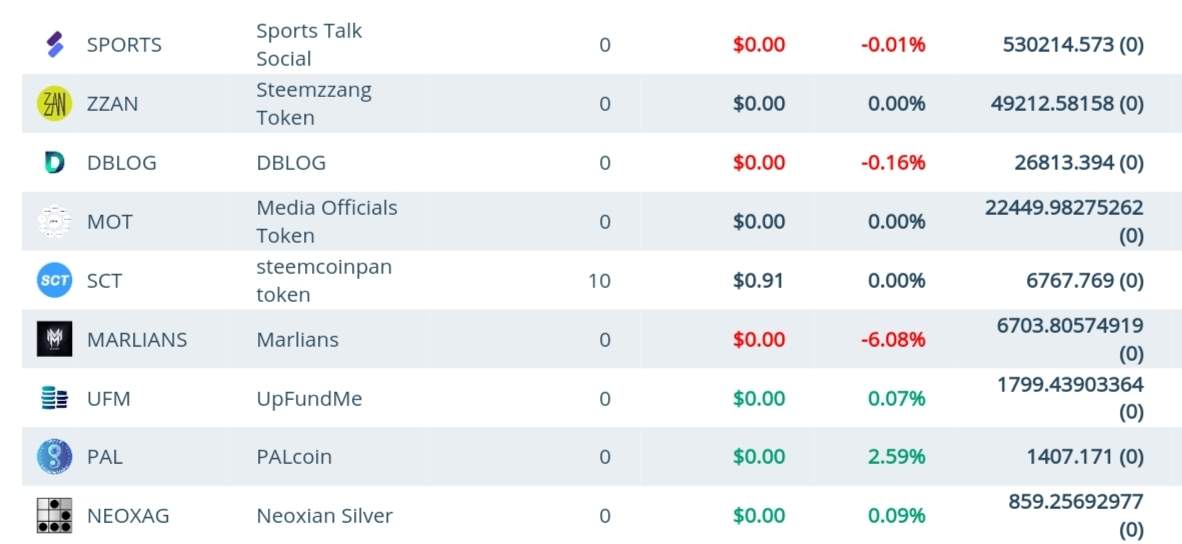Select the steemcoinpan token name

tap(324, 281)
